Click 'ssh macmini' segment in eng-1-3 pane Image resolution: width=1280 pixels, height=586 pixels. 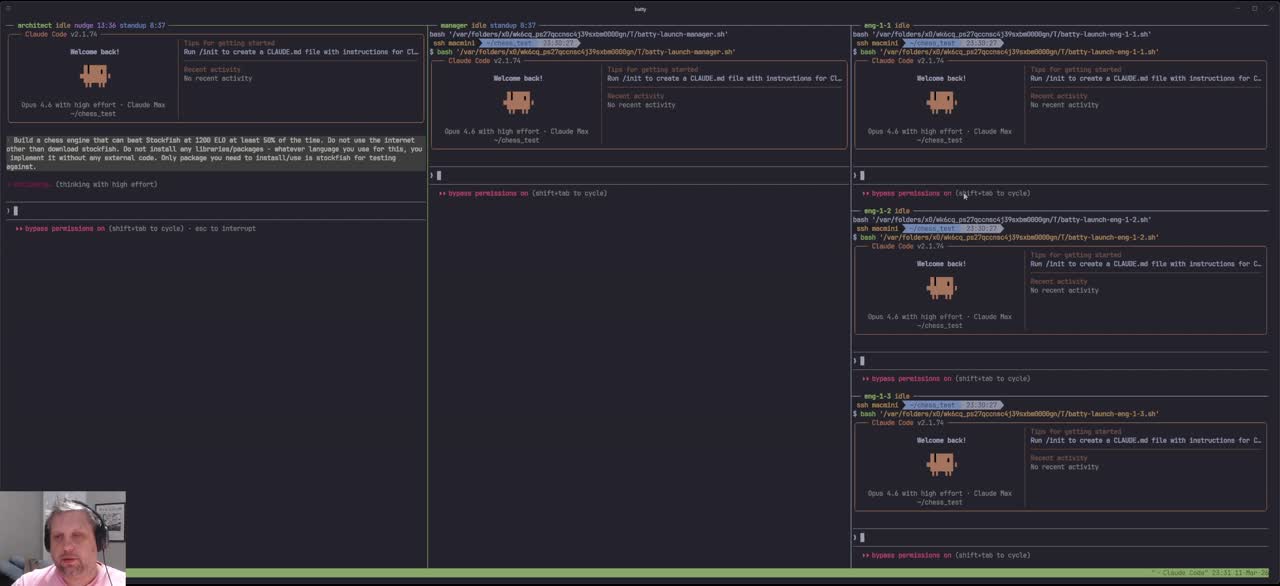coord(878,405)
